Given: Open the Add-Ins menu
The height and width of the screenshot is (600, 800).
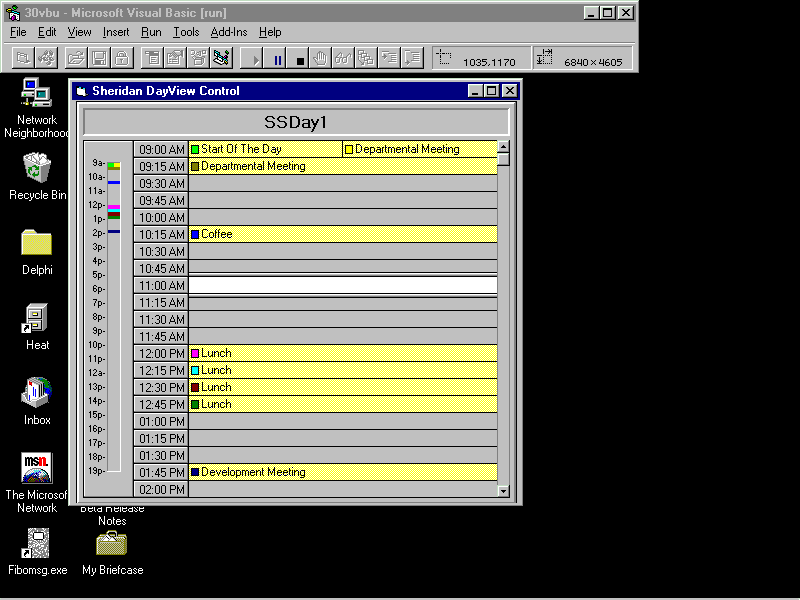Looking at the screenshot, I should pos(228,32).
